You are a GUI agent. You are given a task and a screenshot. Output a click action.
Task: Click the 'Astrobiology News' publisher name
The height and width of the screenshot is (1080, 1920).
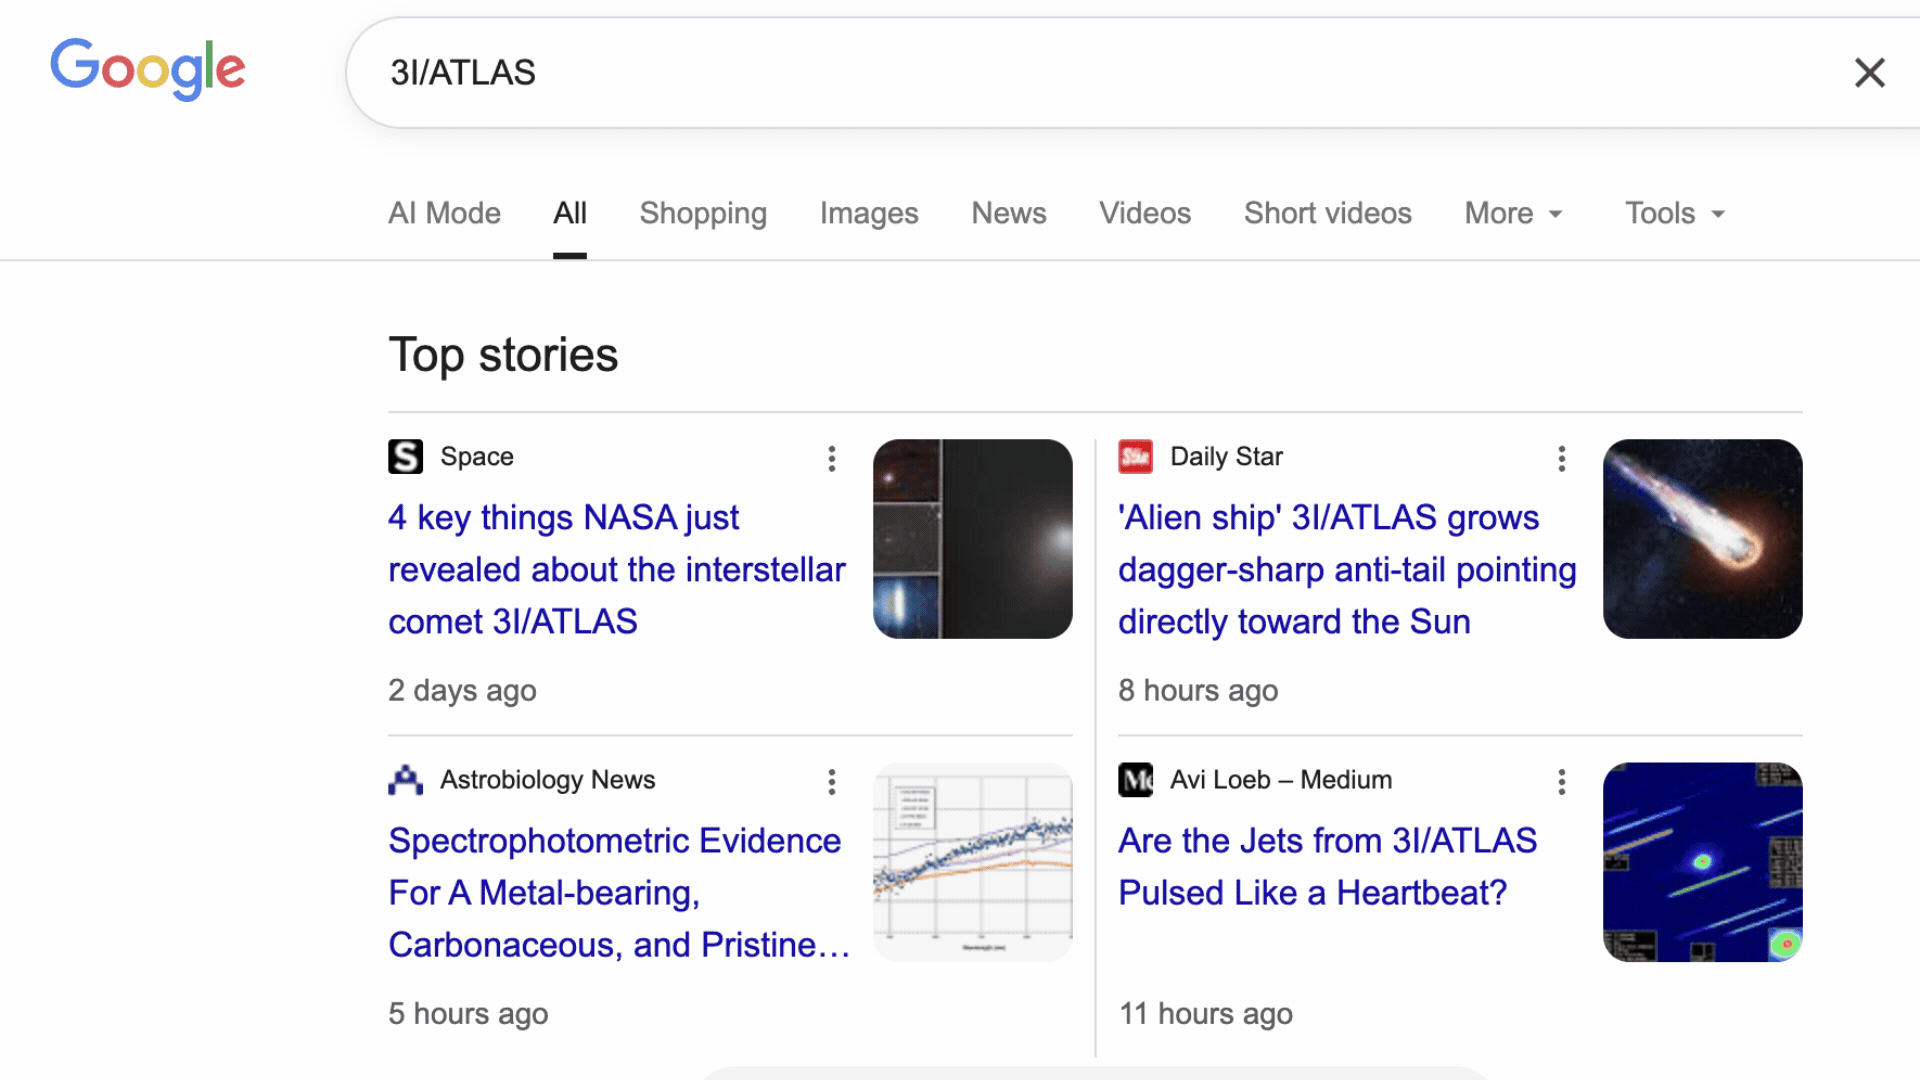[x=547, y=780]
